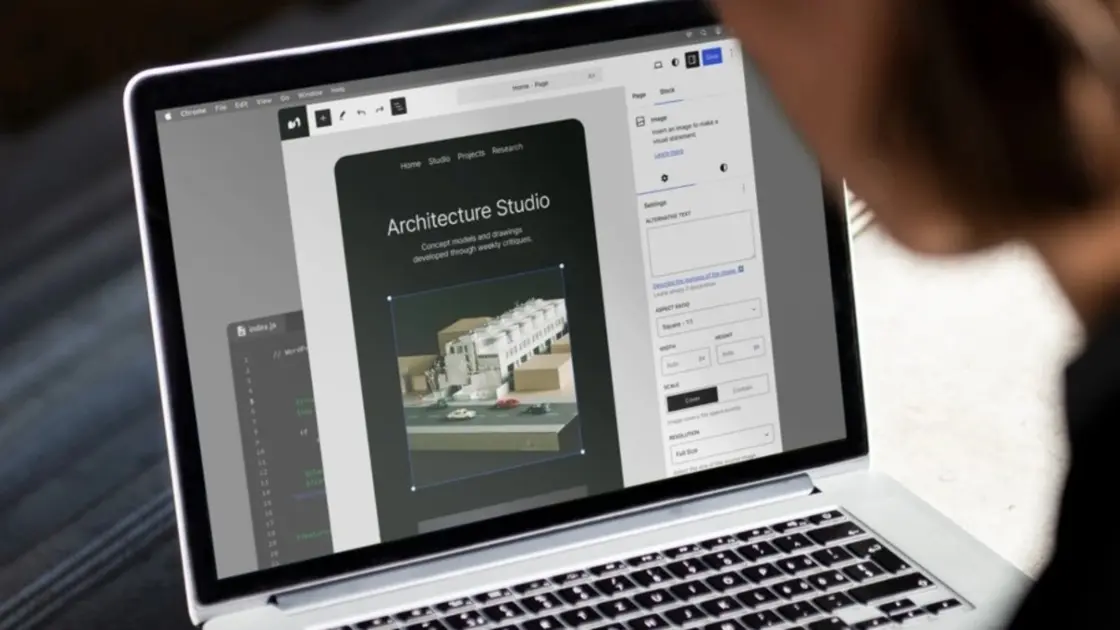
Task: Open the gear Settings tab in sidebar
Action: coord(664,178)
